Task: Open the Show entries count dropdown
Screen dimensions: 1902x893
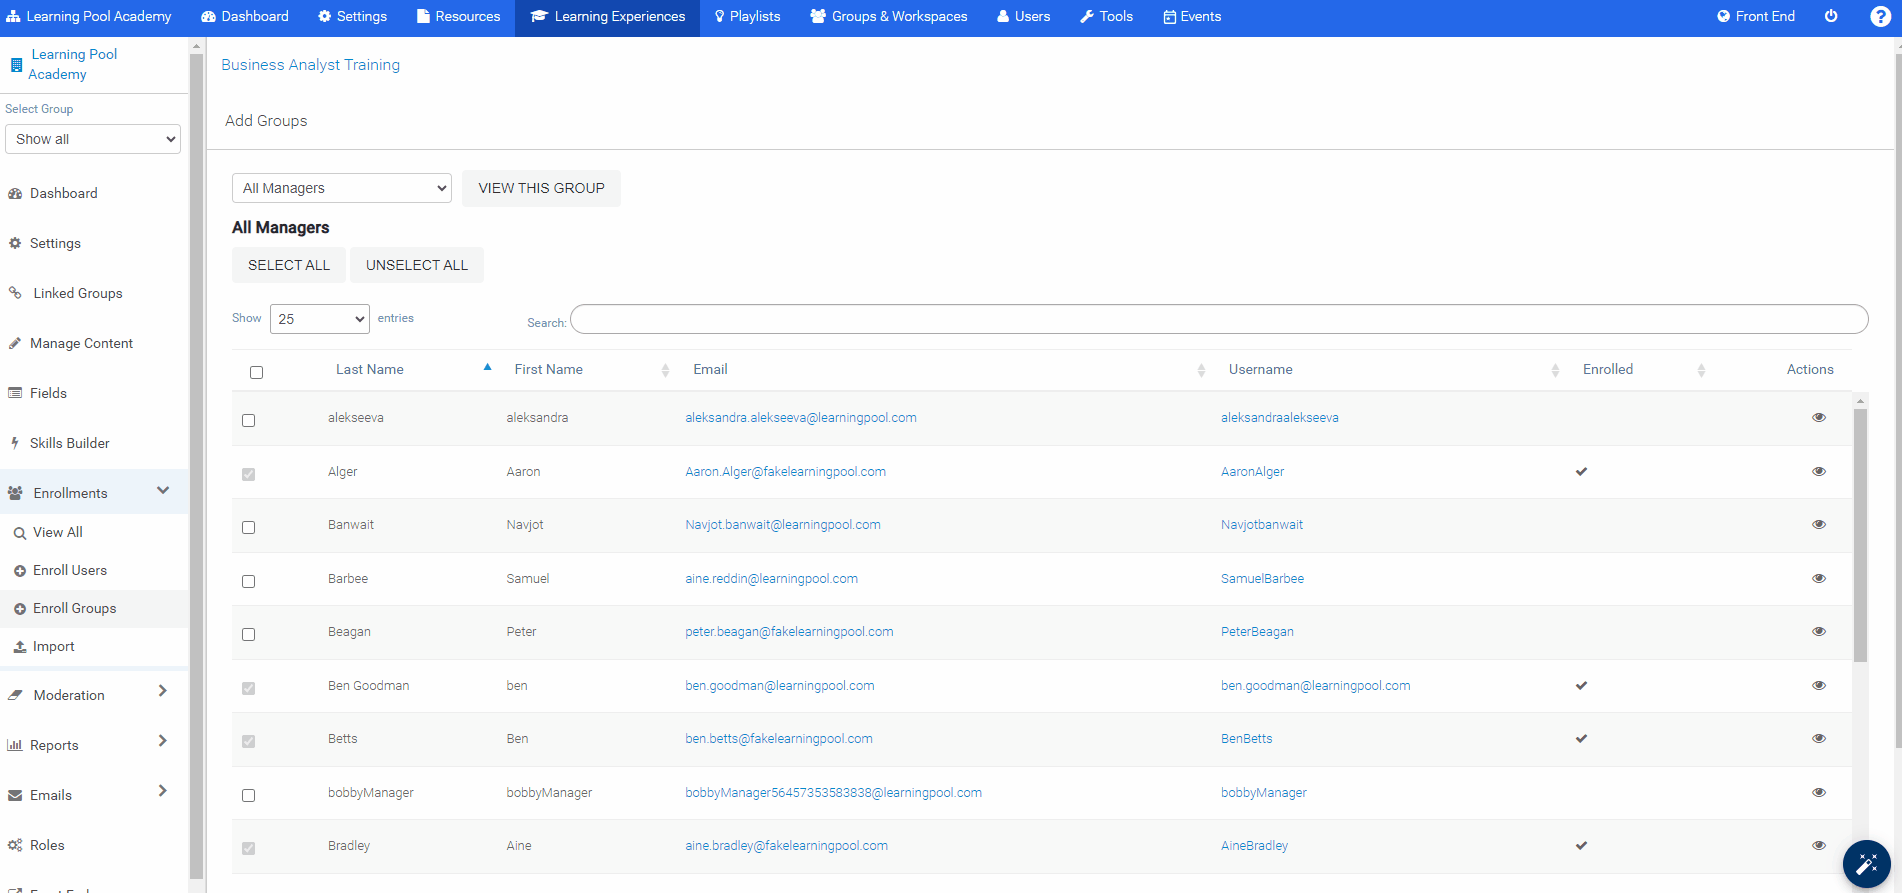Action: [x=319, y=319]
